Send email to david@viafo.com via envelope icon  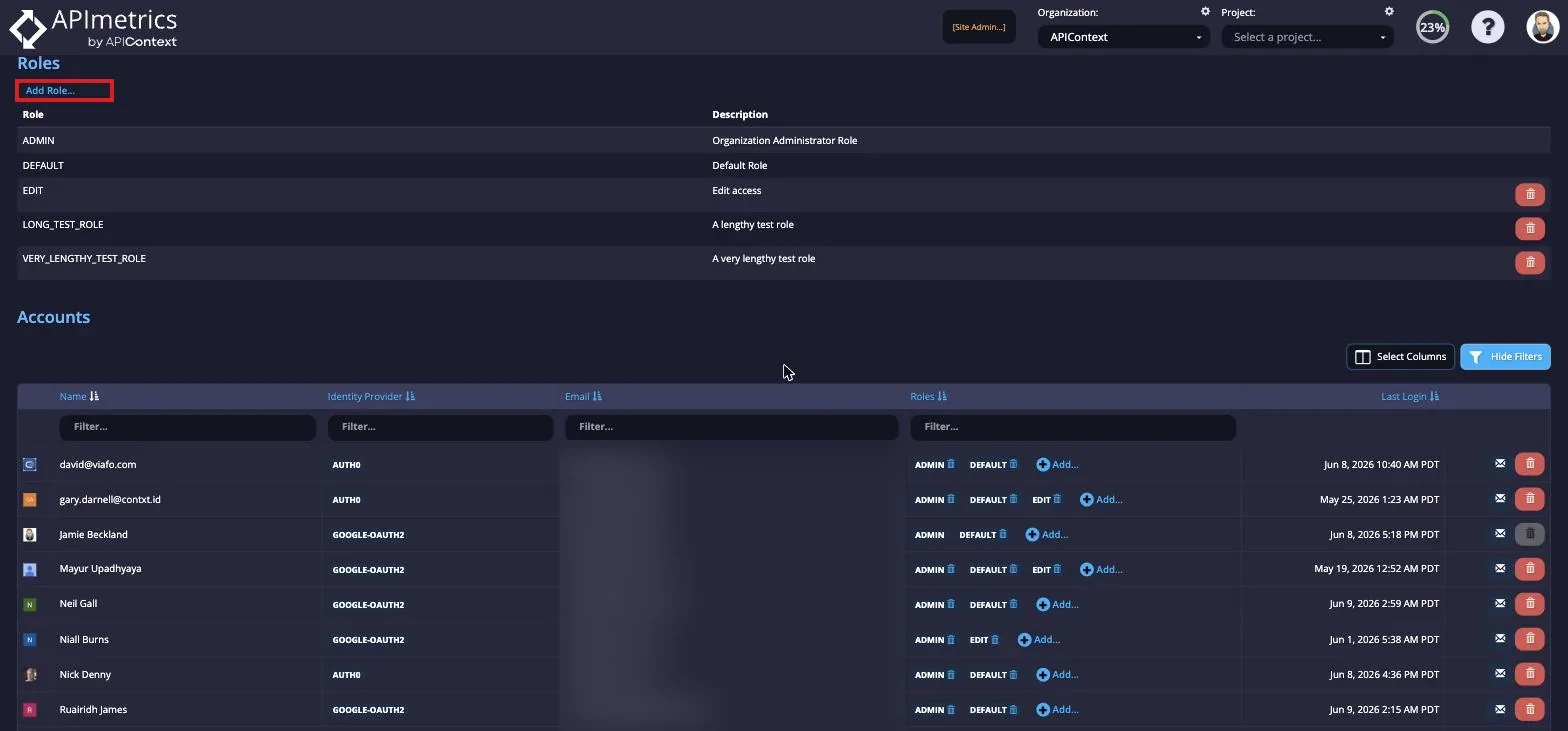tap(1499, 463)
